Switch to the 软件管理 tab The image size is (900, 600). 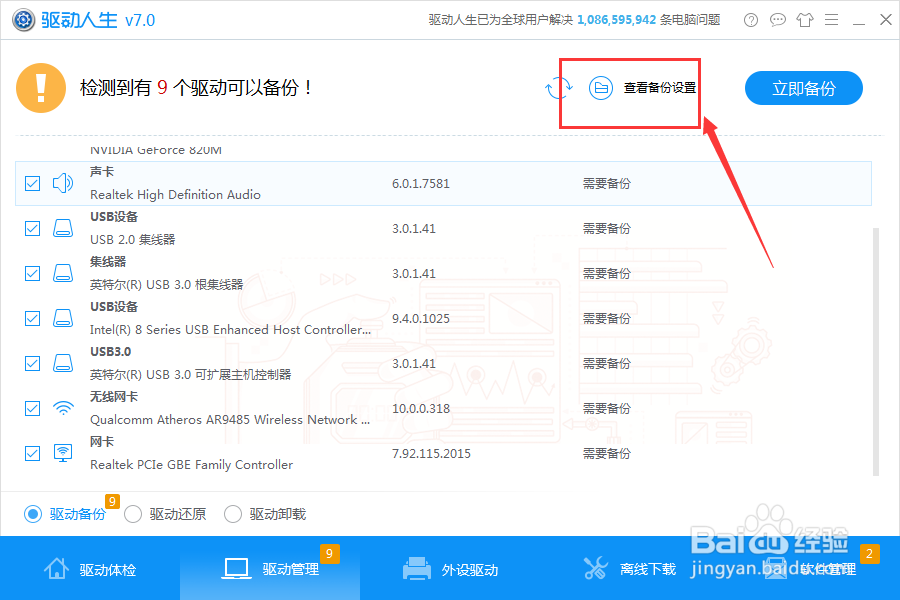[x=810, y=569]
